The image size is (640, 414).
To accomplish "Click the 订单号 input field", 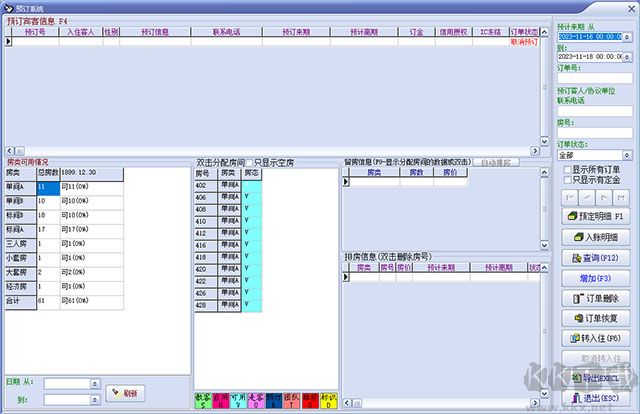I will (x=596, y=77).
